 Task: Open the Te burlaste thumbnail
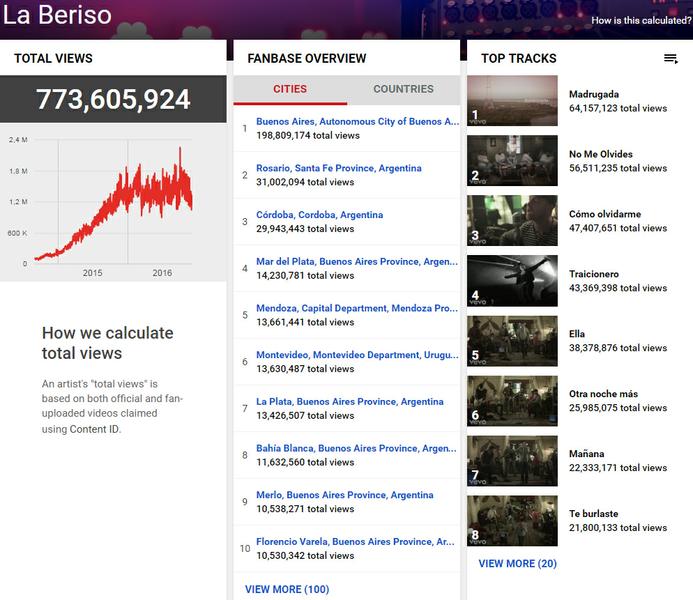point(512,521)
